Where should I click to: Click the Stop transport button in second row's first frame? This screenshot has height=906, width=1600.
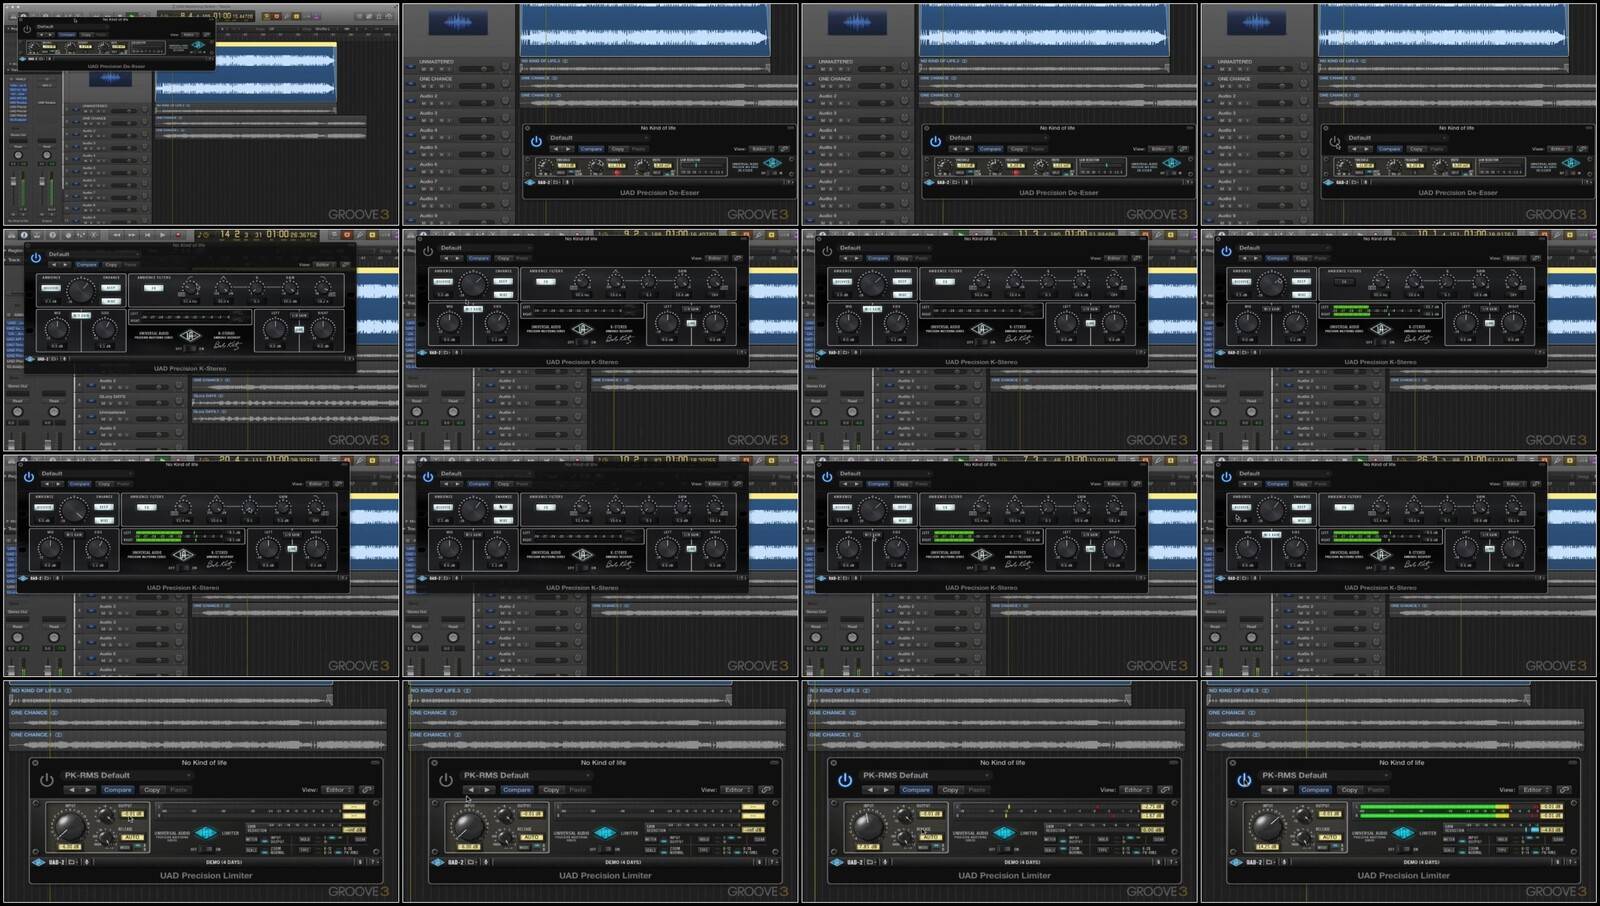[x=147, y=235]
